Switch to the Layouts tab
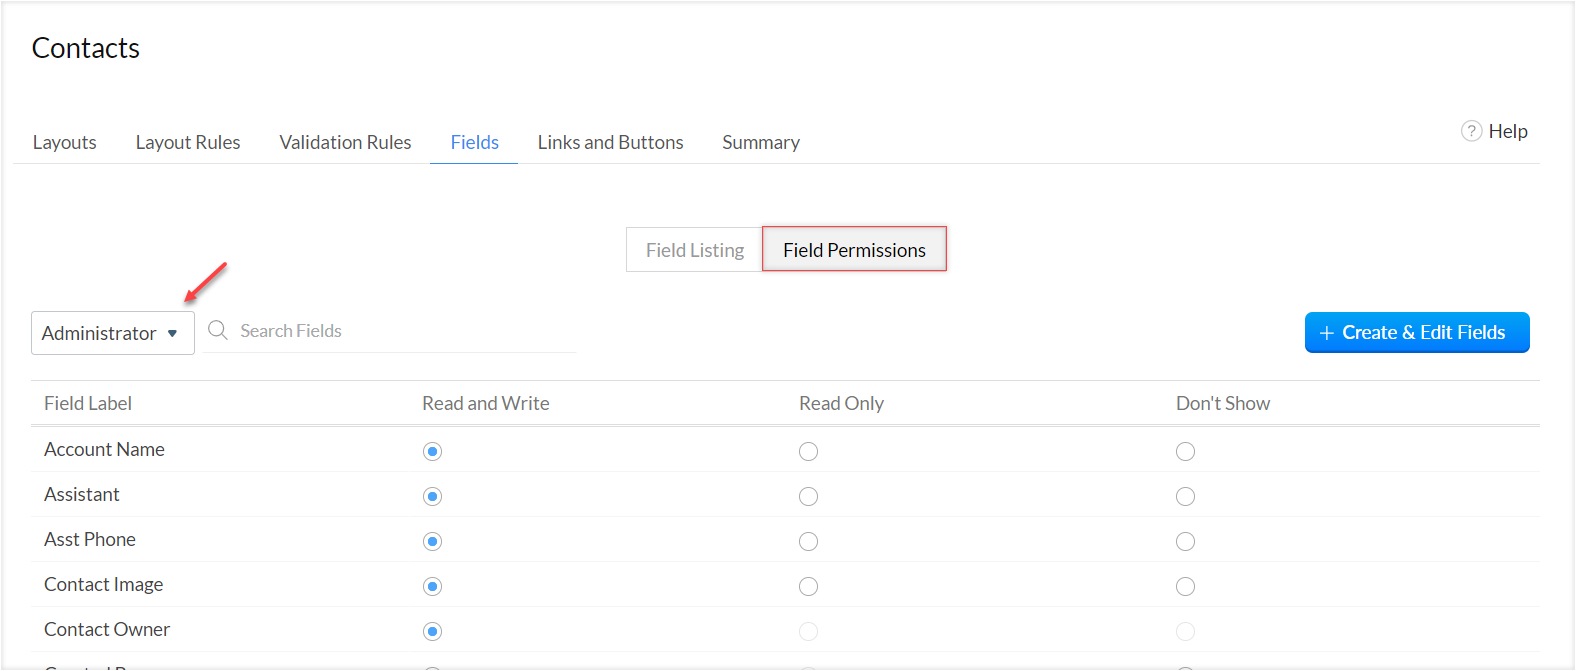The width and height of the screenshot is (1576, 671). pyautogui.click(x=65, y=142)
